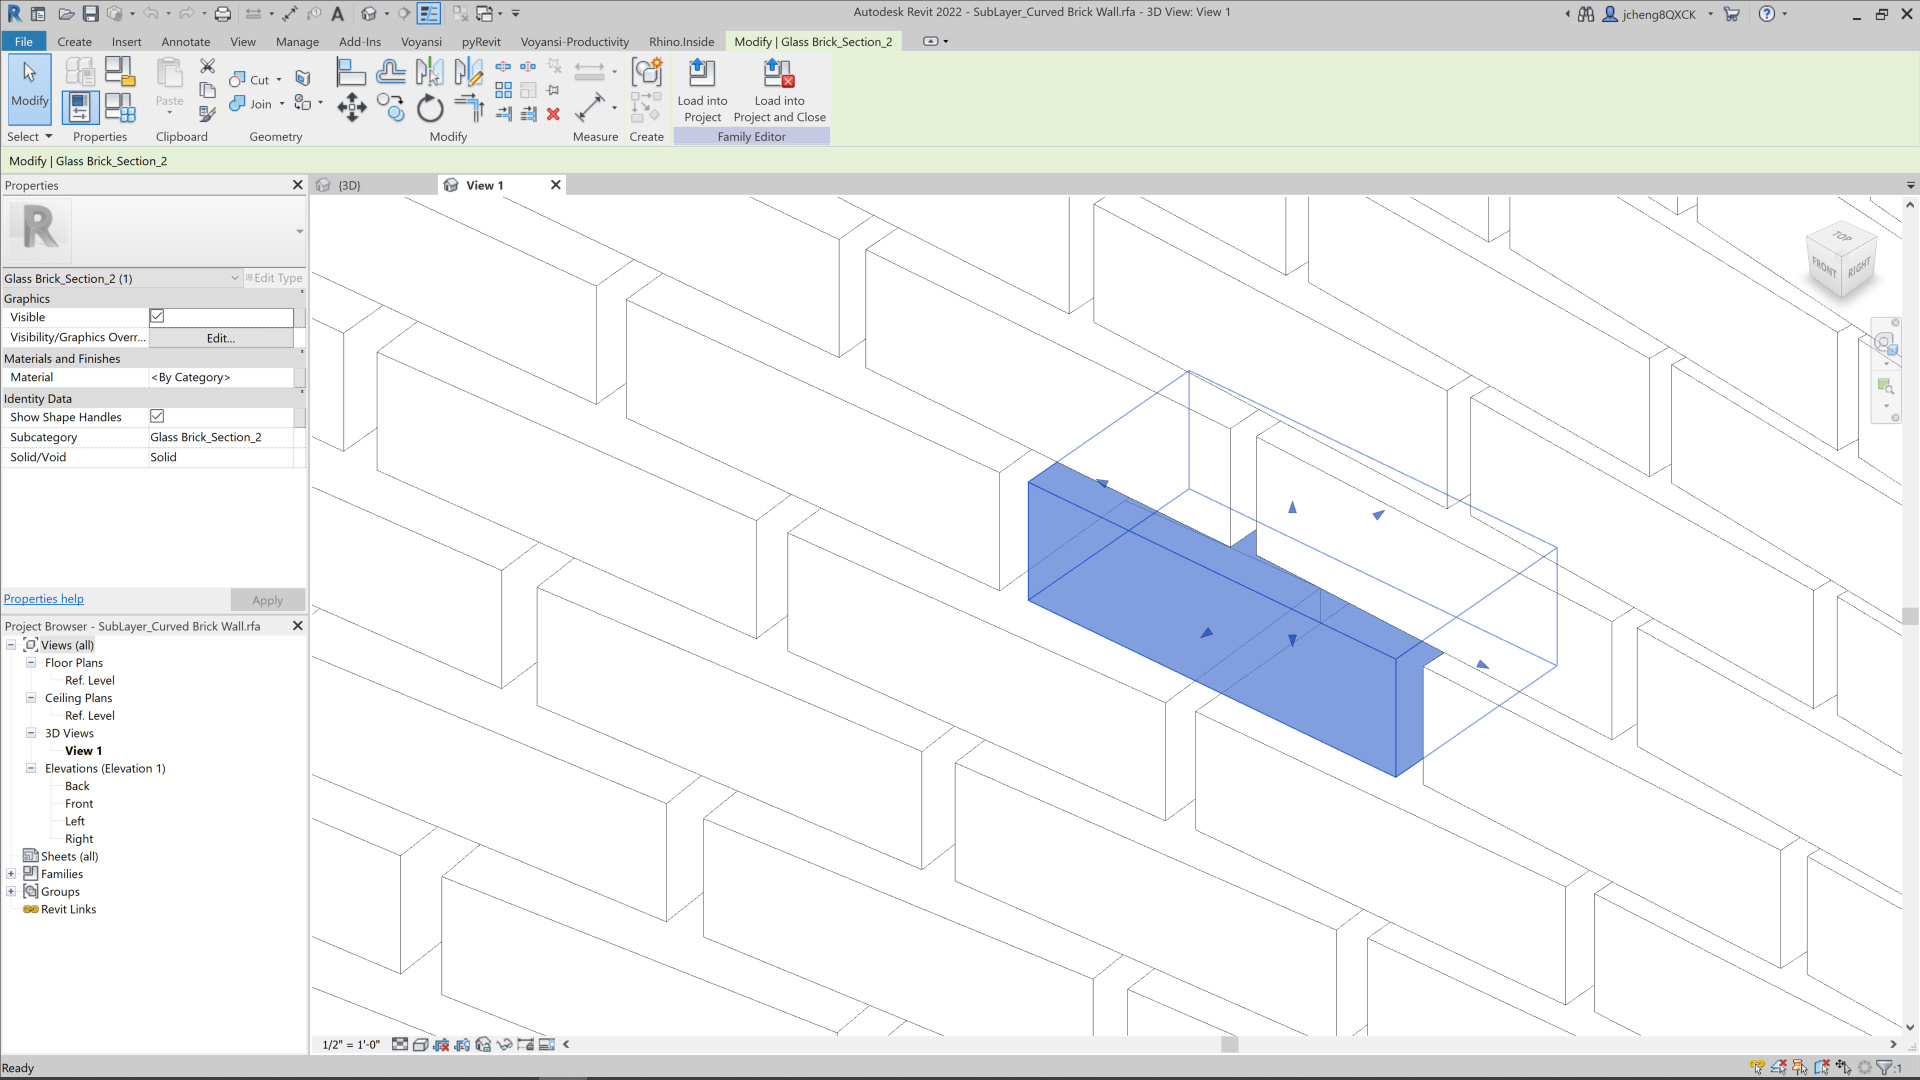Viewport: 1920px width, 1080px height.
Task: Click Load into Project button
Action: coord(702,91)
